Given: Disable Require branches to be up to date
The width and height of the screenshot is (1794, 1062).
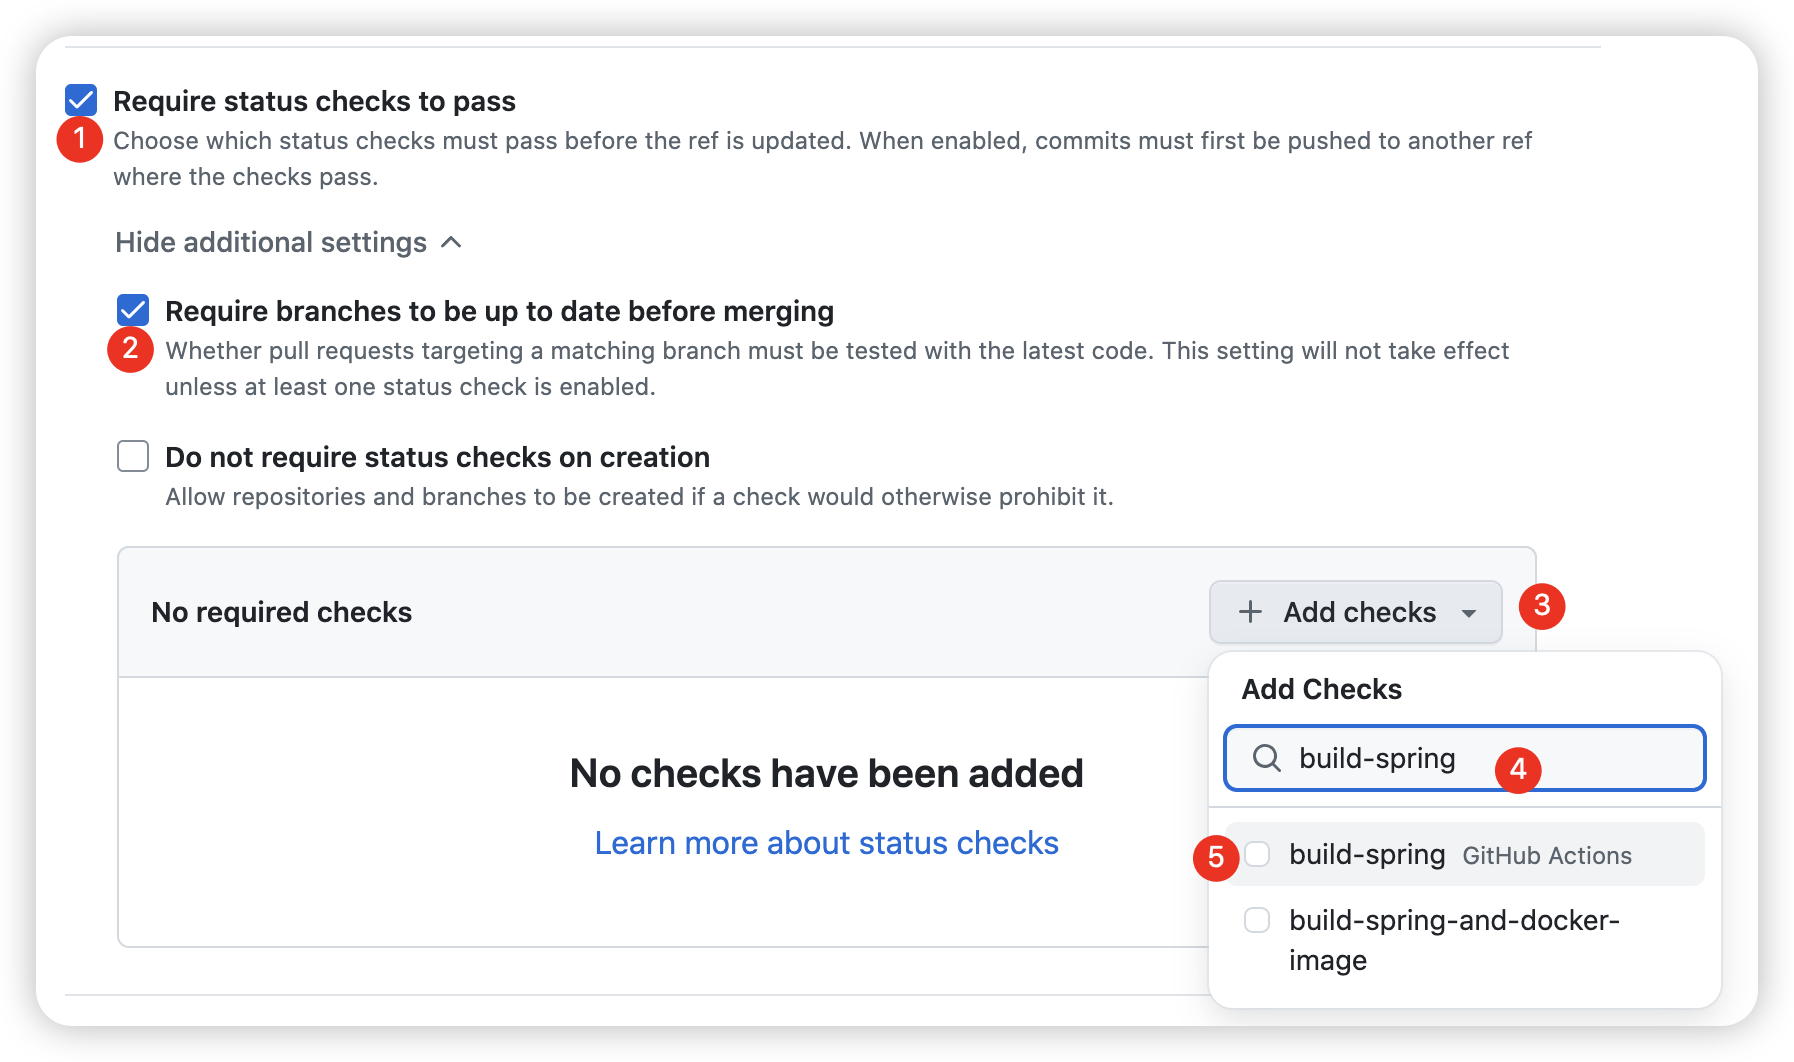Looking at the screenshot, I should [133, 310].
